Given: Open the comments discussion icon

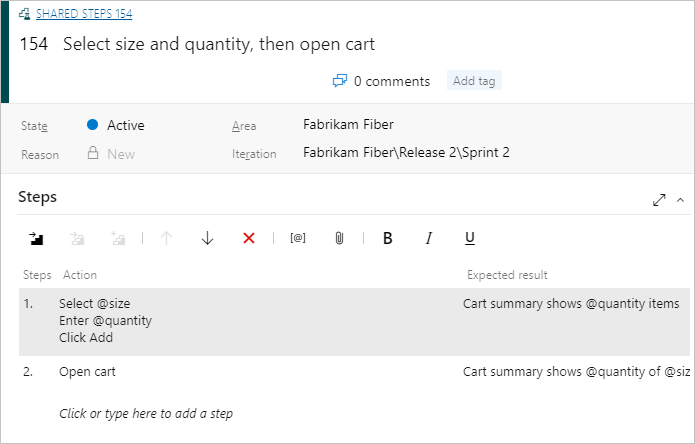Looking at the screenshot, I should [x=340, y=81].
